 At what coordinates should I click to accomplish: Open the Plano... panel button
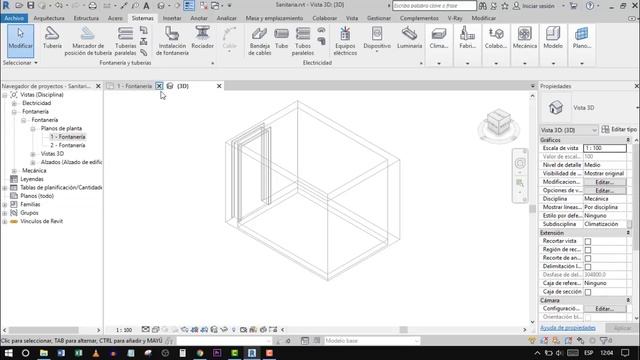pos(582,45)
